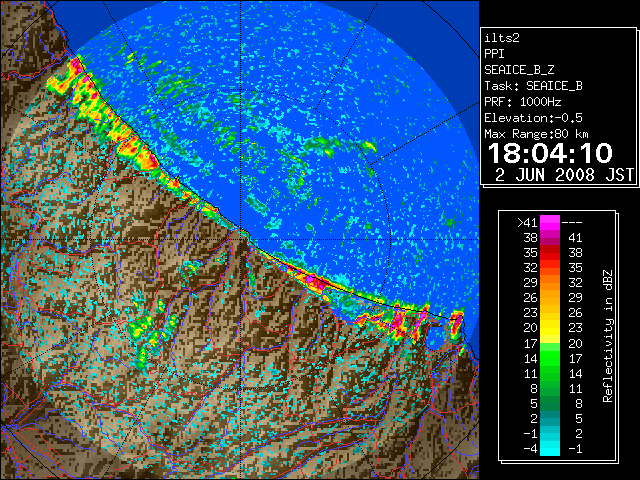Click the 'PPI' scan type text
Viewport: 640px width, 480px height.
pos(494,54)
